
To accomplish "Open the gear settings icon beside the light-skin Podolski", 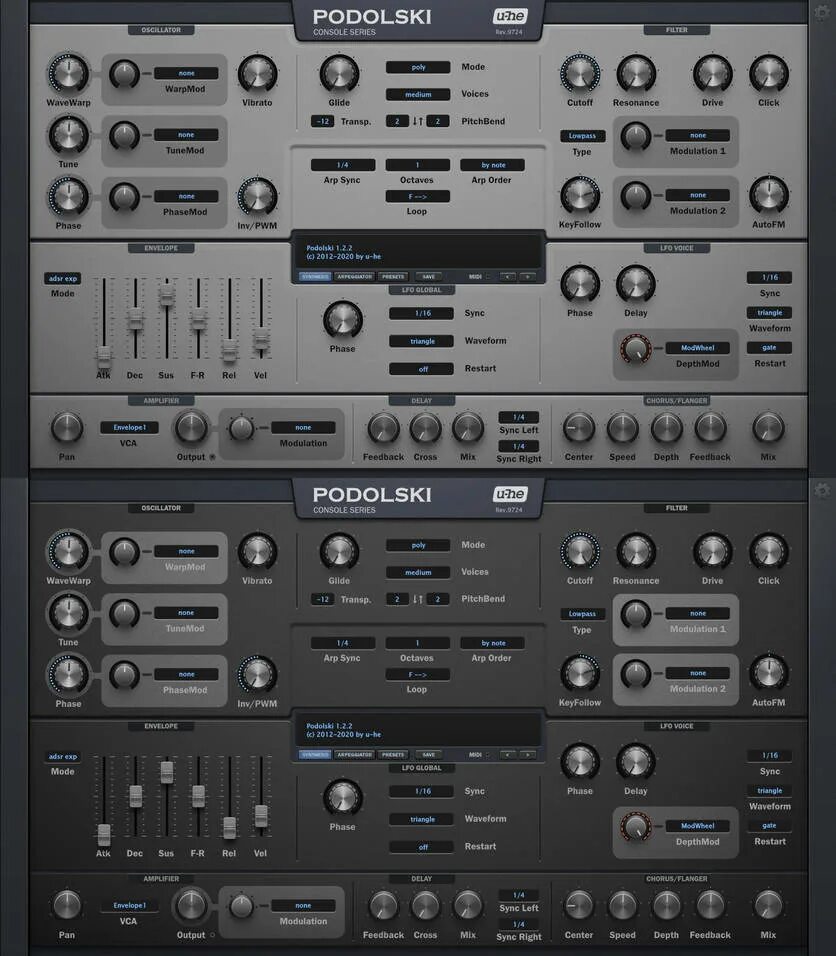I will tap(822, 12).
